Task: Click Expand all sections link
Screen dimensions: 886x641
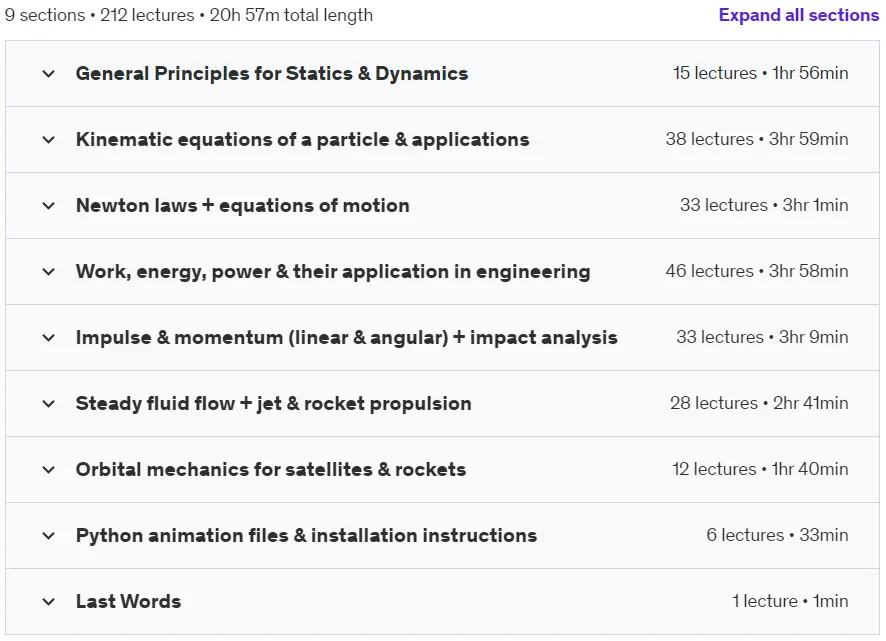Action: 798,15
